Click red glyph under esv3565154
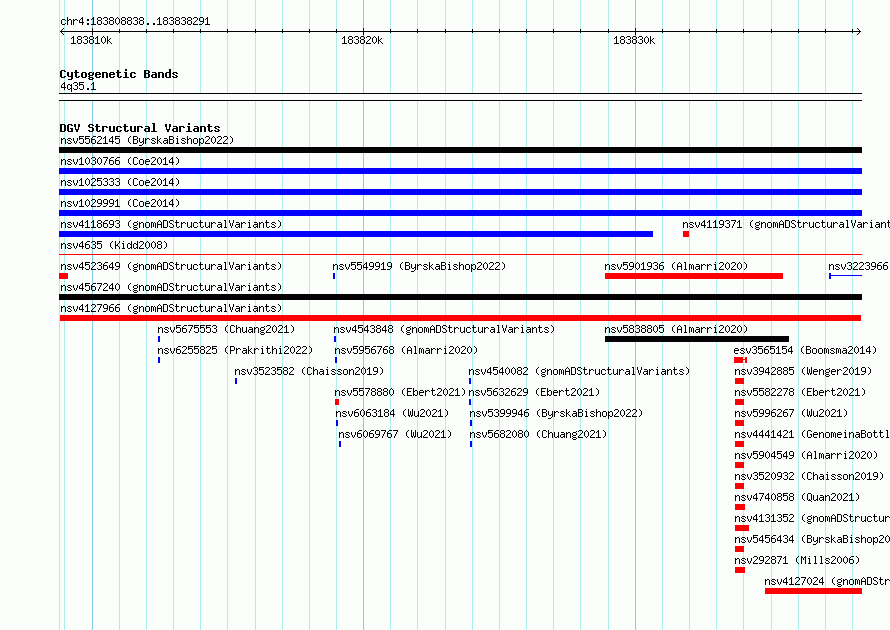 [740, 360]
